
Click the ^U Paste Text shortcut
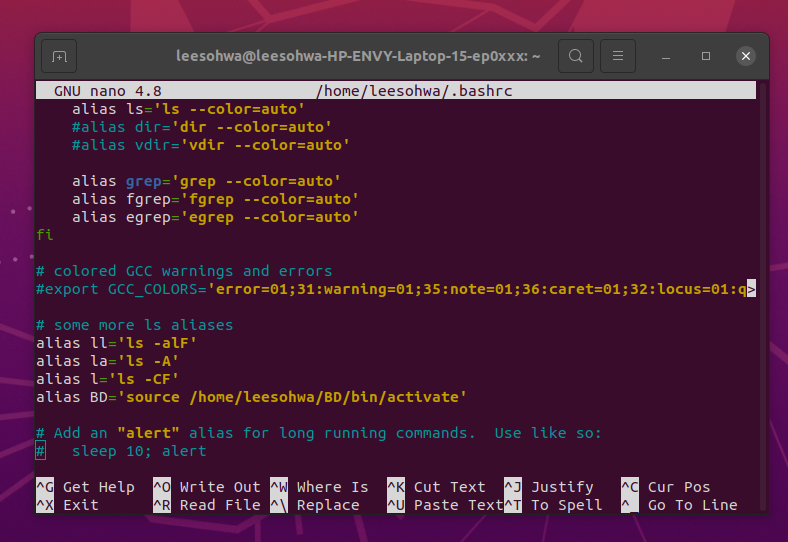click(446, 505)
